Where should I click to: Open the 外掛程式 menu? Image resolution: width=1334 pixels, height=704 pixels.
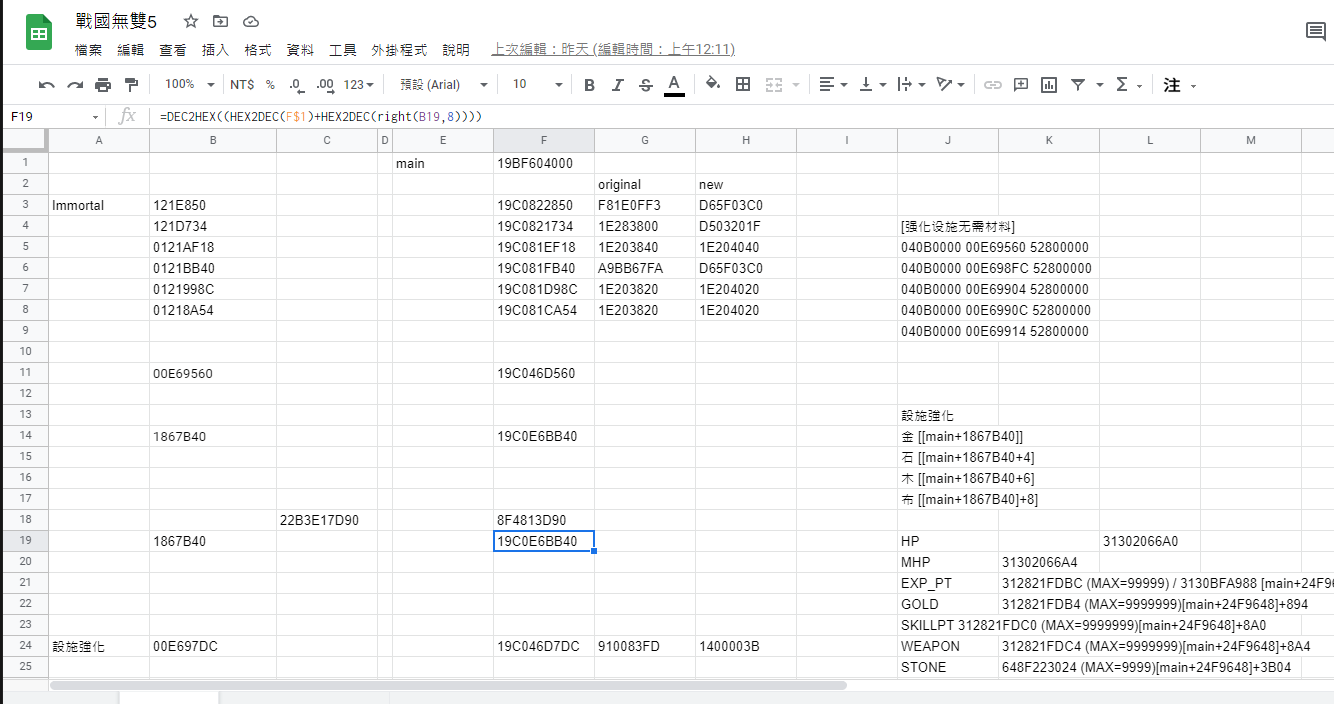click(x=399, y=49)
